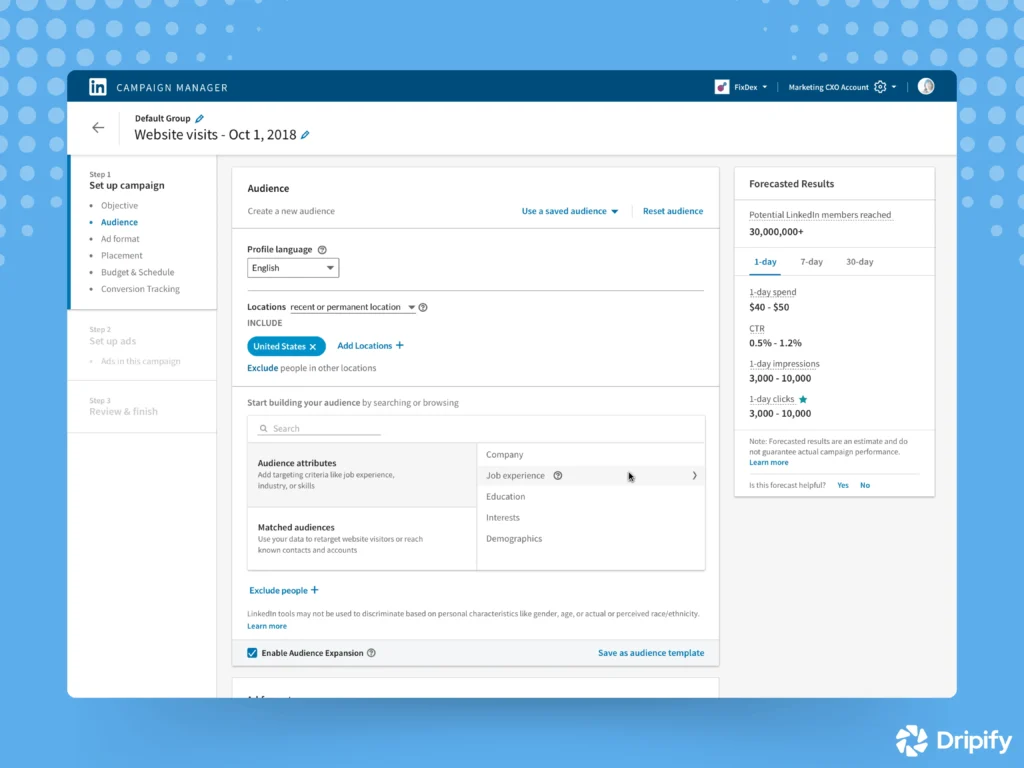Screen dimensions: 1024x768
Task: Click the back arrow to leave campaign setup
Action: [97, 128]
